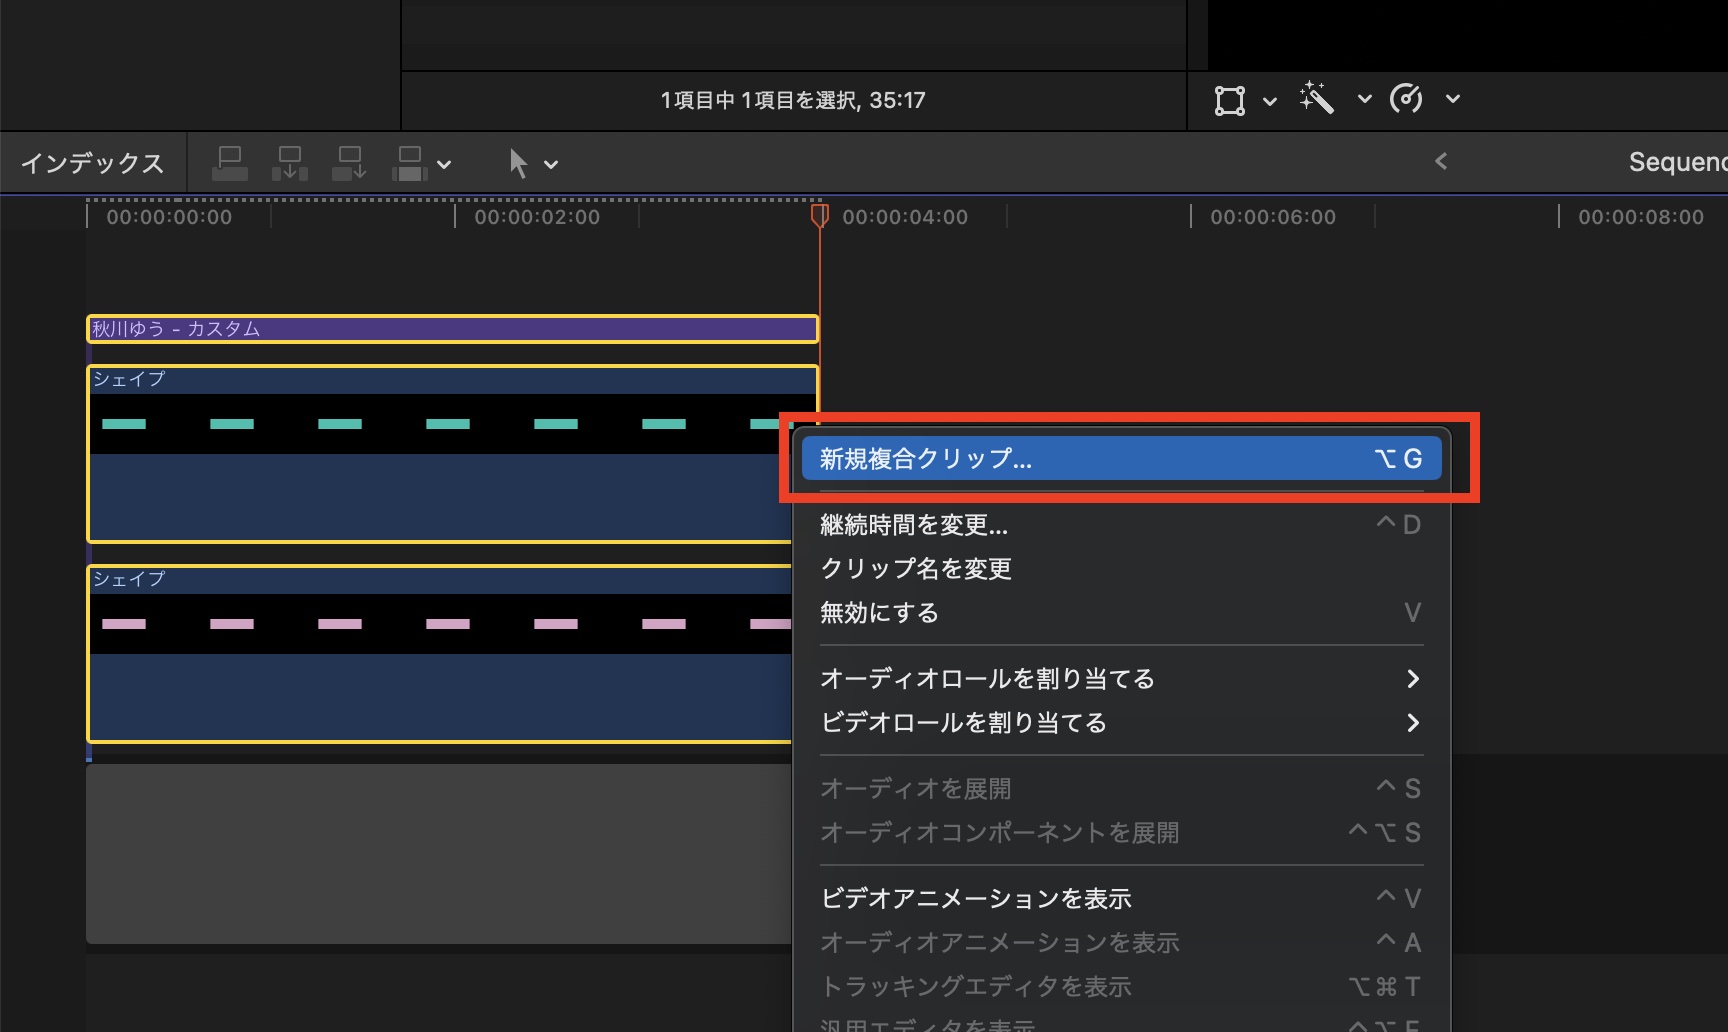Click the overwrite clip icon
The height and width of the screenshot is (1032, 1728).
point(410,163)
